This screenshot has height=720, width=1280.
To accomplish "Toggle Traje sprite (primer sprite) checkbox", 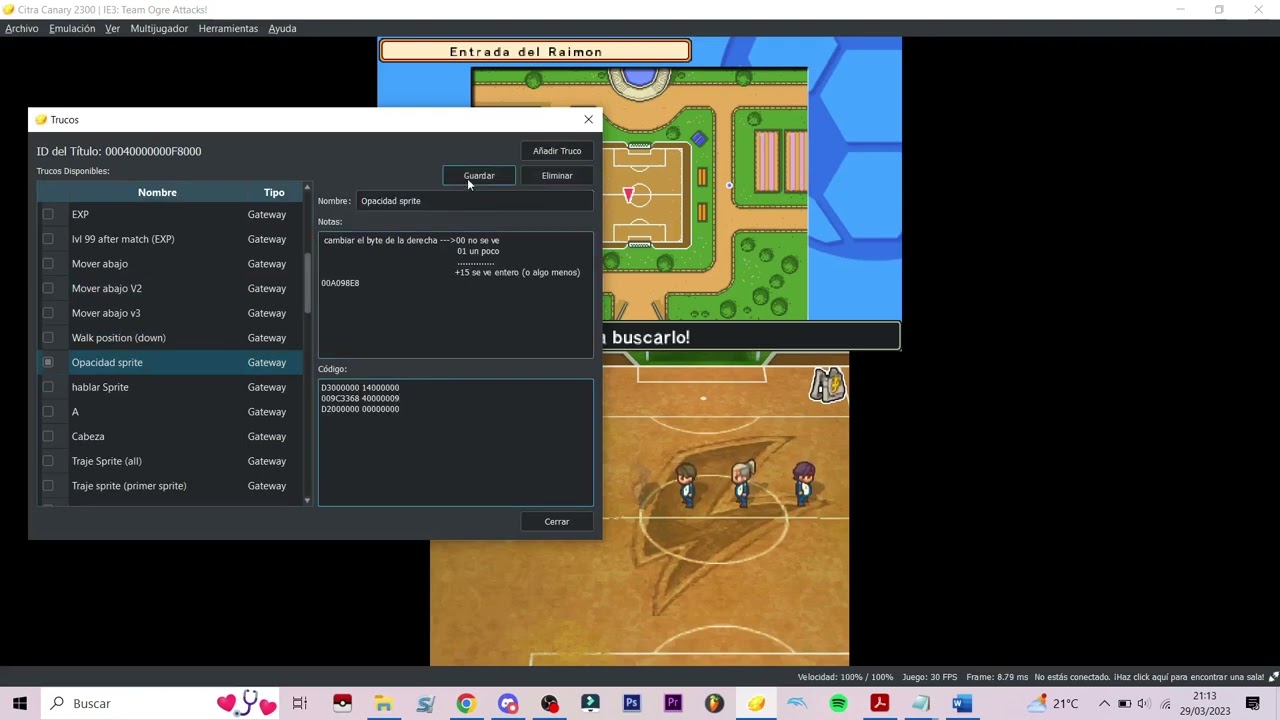I will click(48, 486).
